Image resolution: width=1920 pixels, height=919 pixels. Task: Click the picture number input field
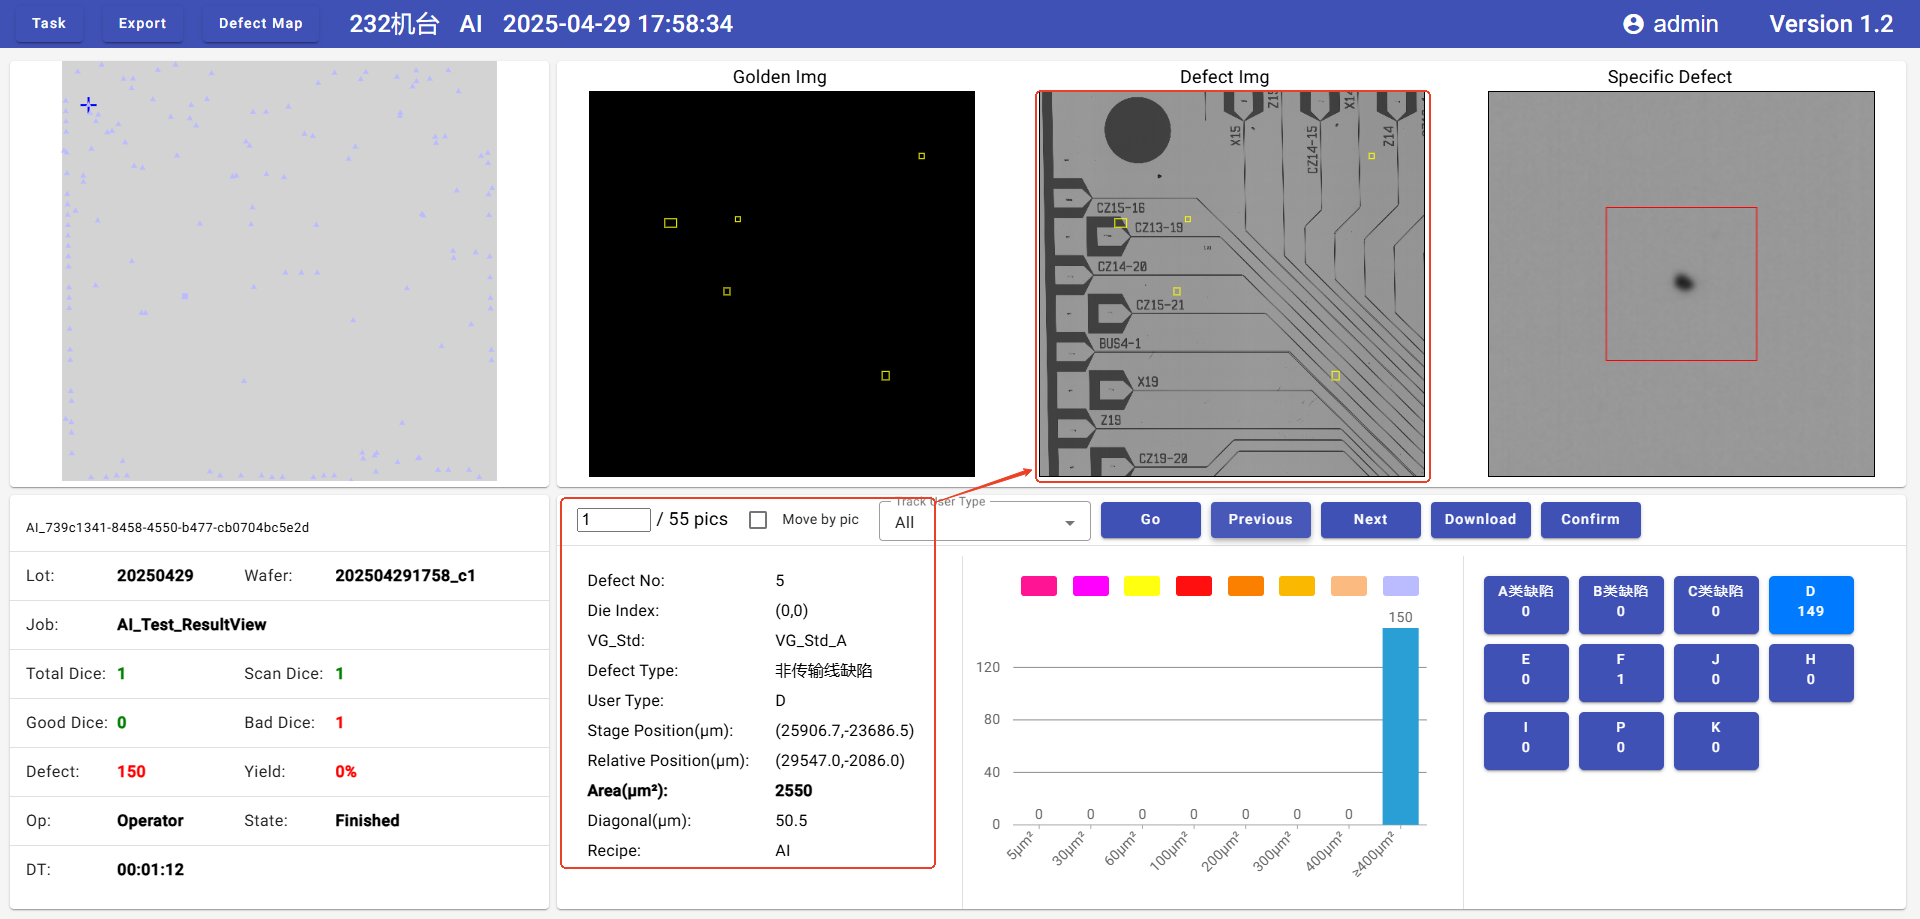point(613,520)
